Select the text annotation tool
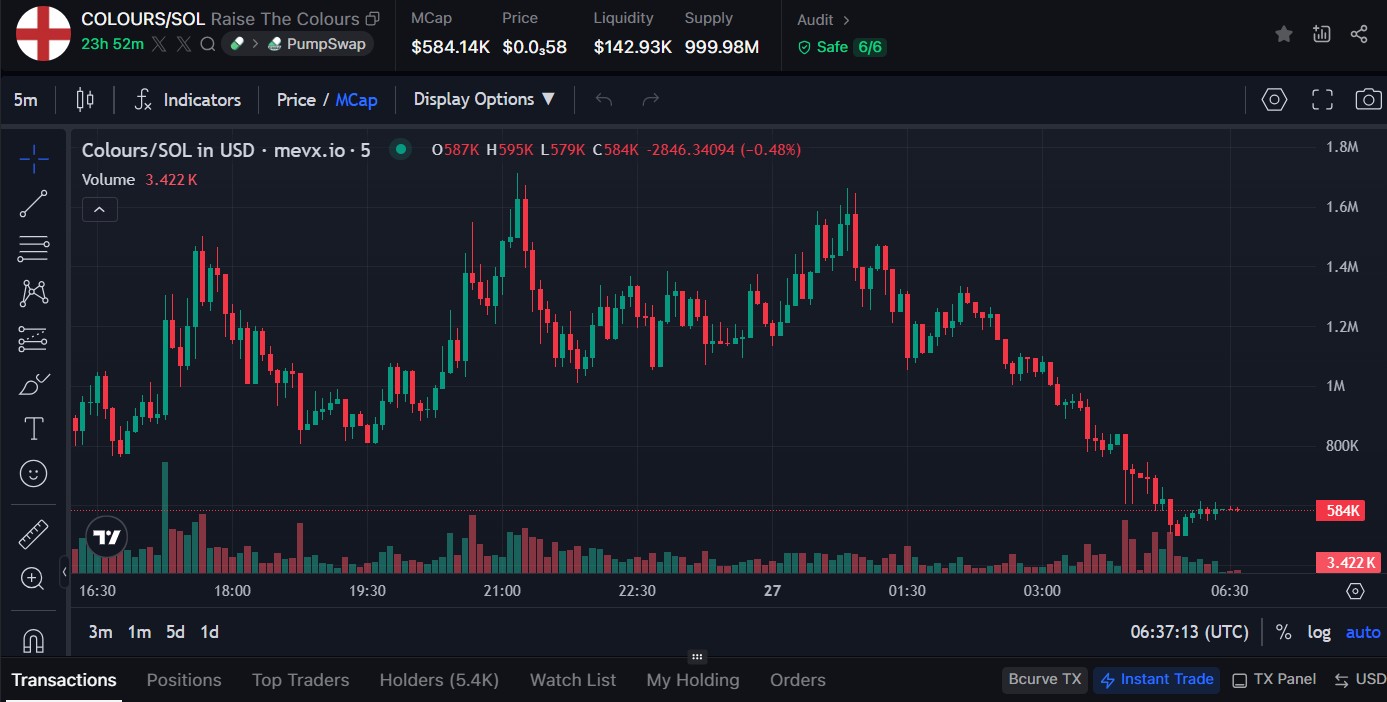 (x=34, y=429)
